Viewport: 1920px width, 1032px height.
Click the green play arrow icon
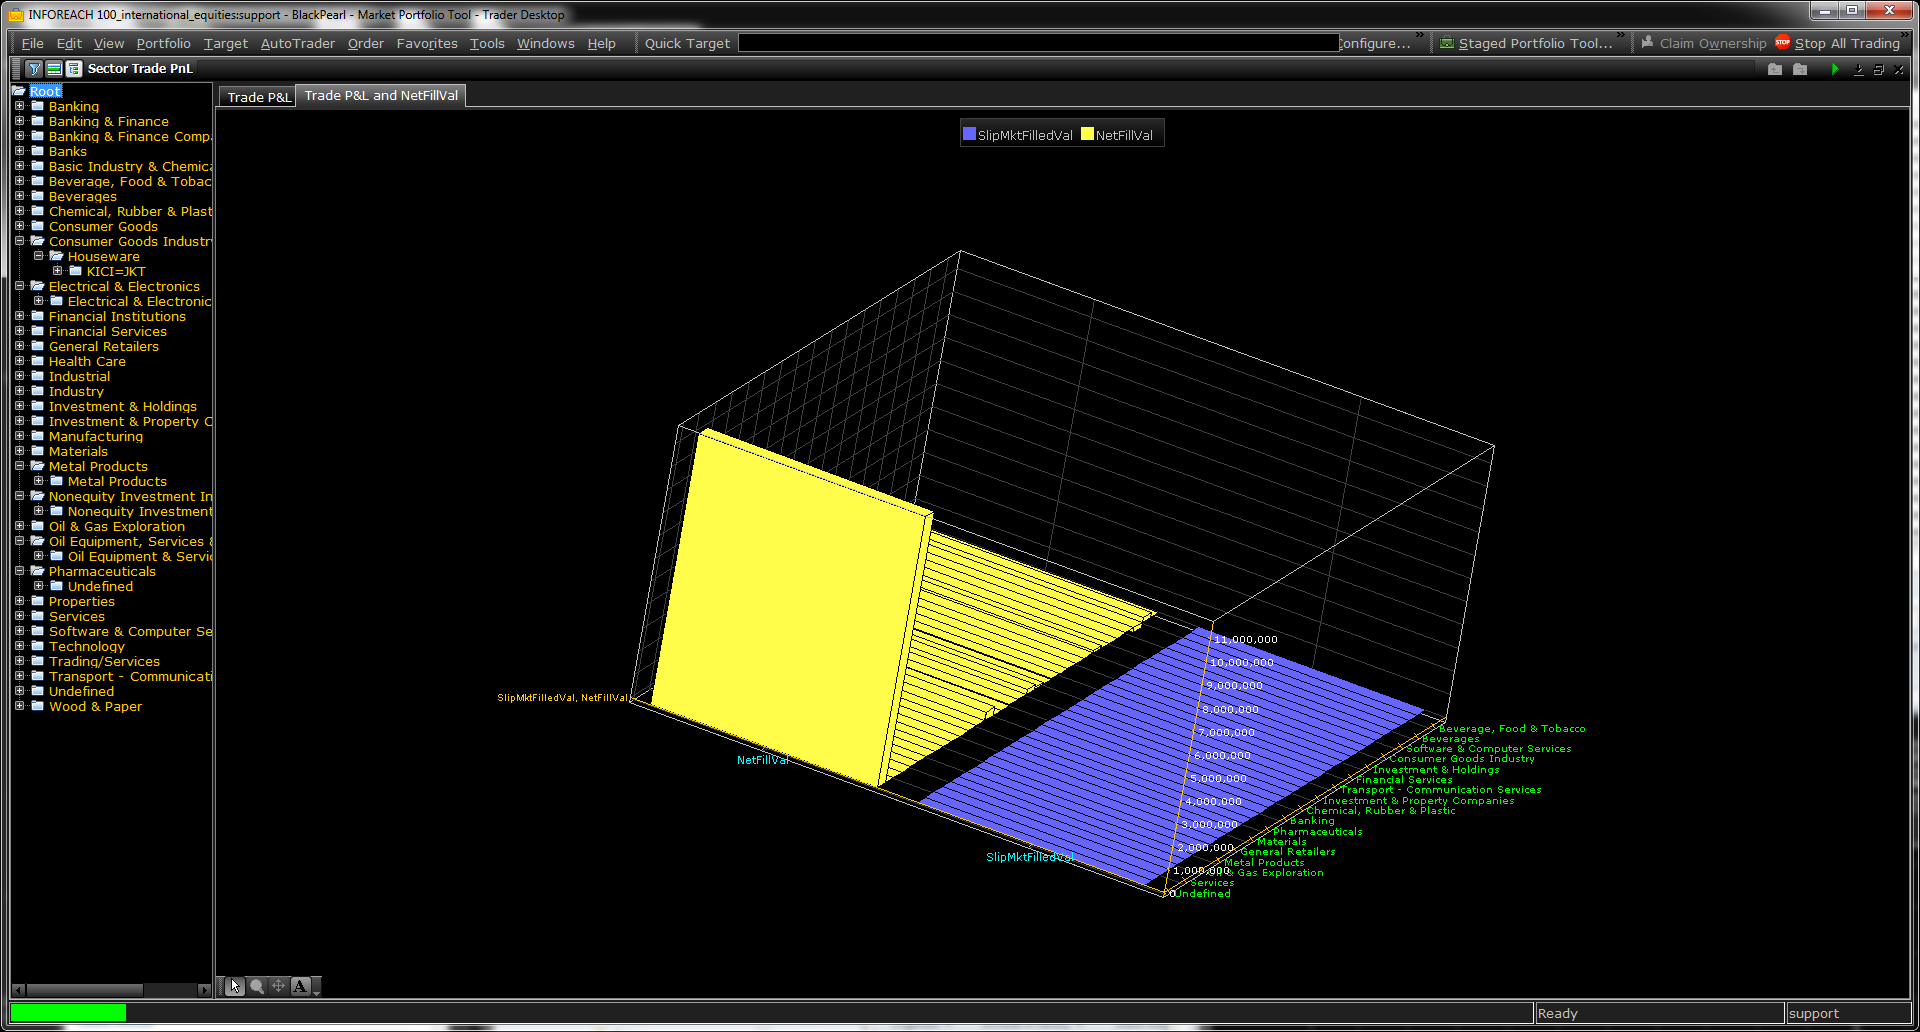pos(1834,69)
